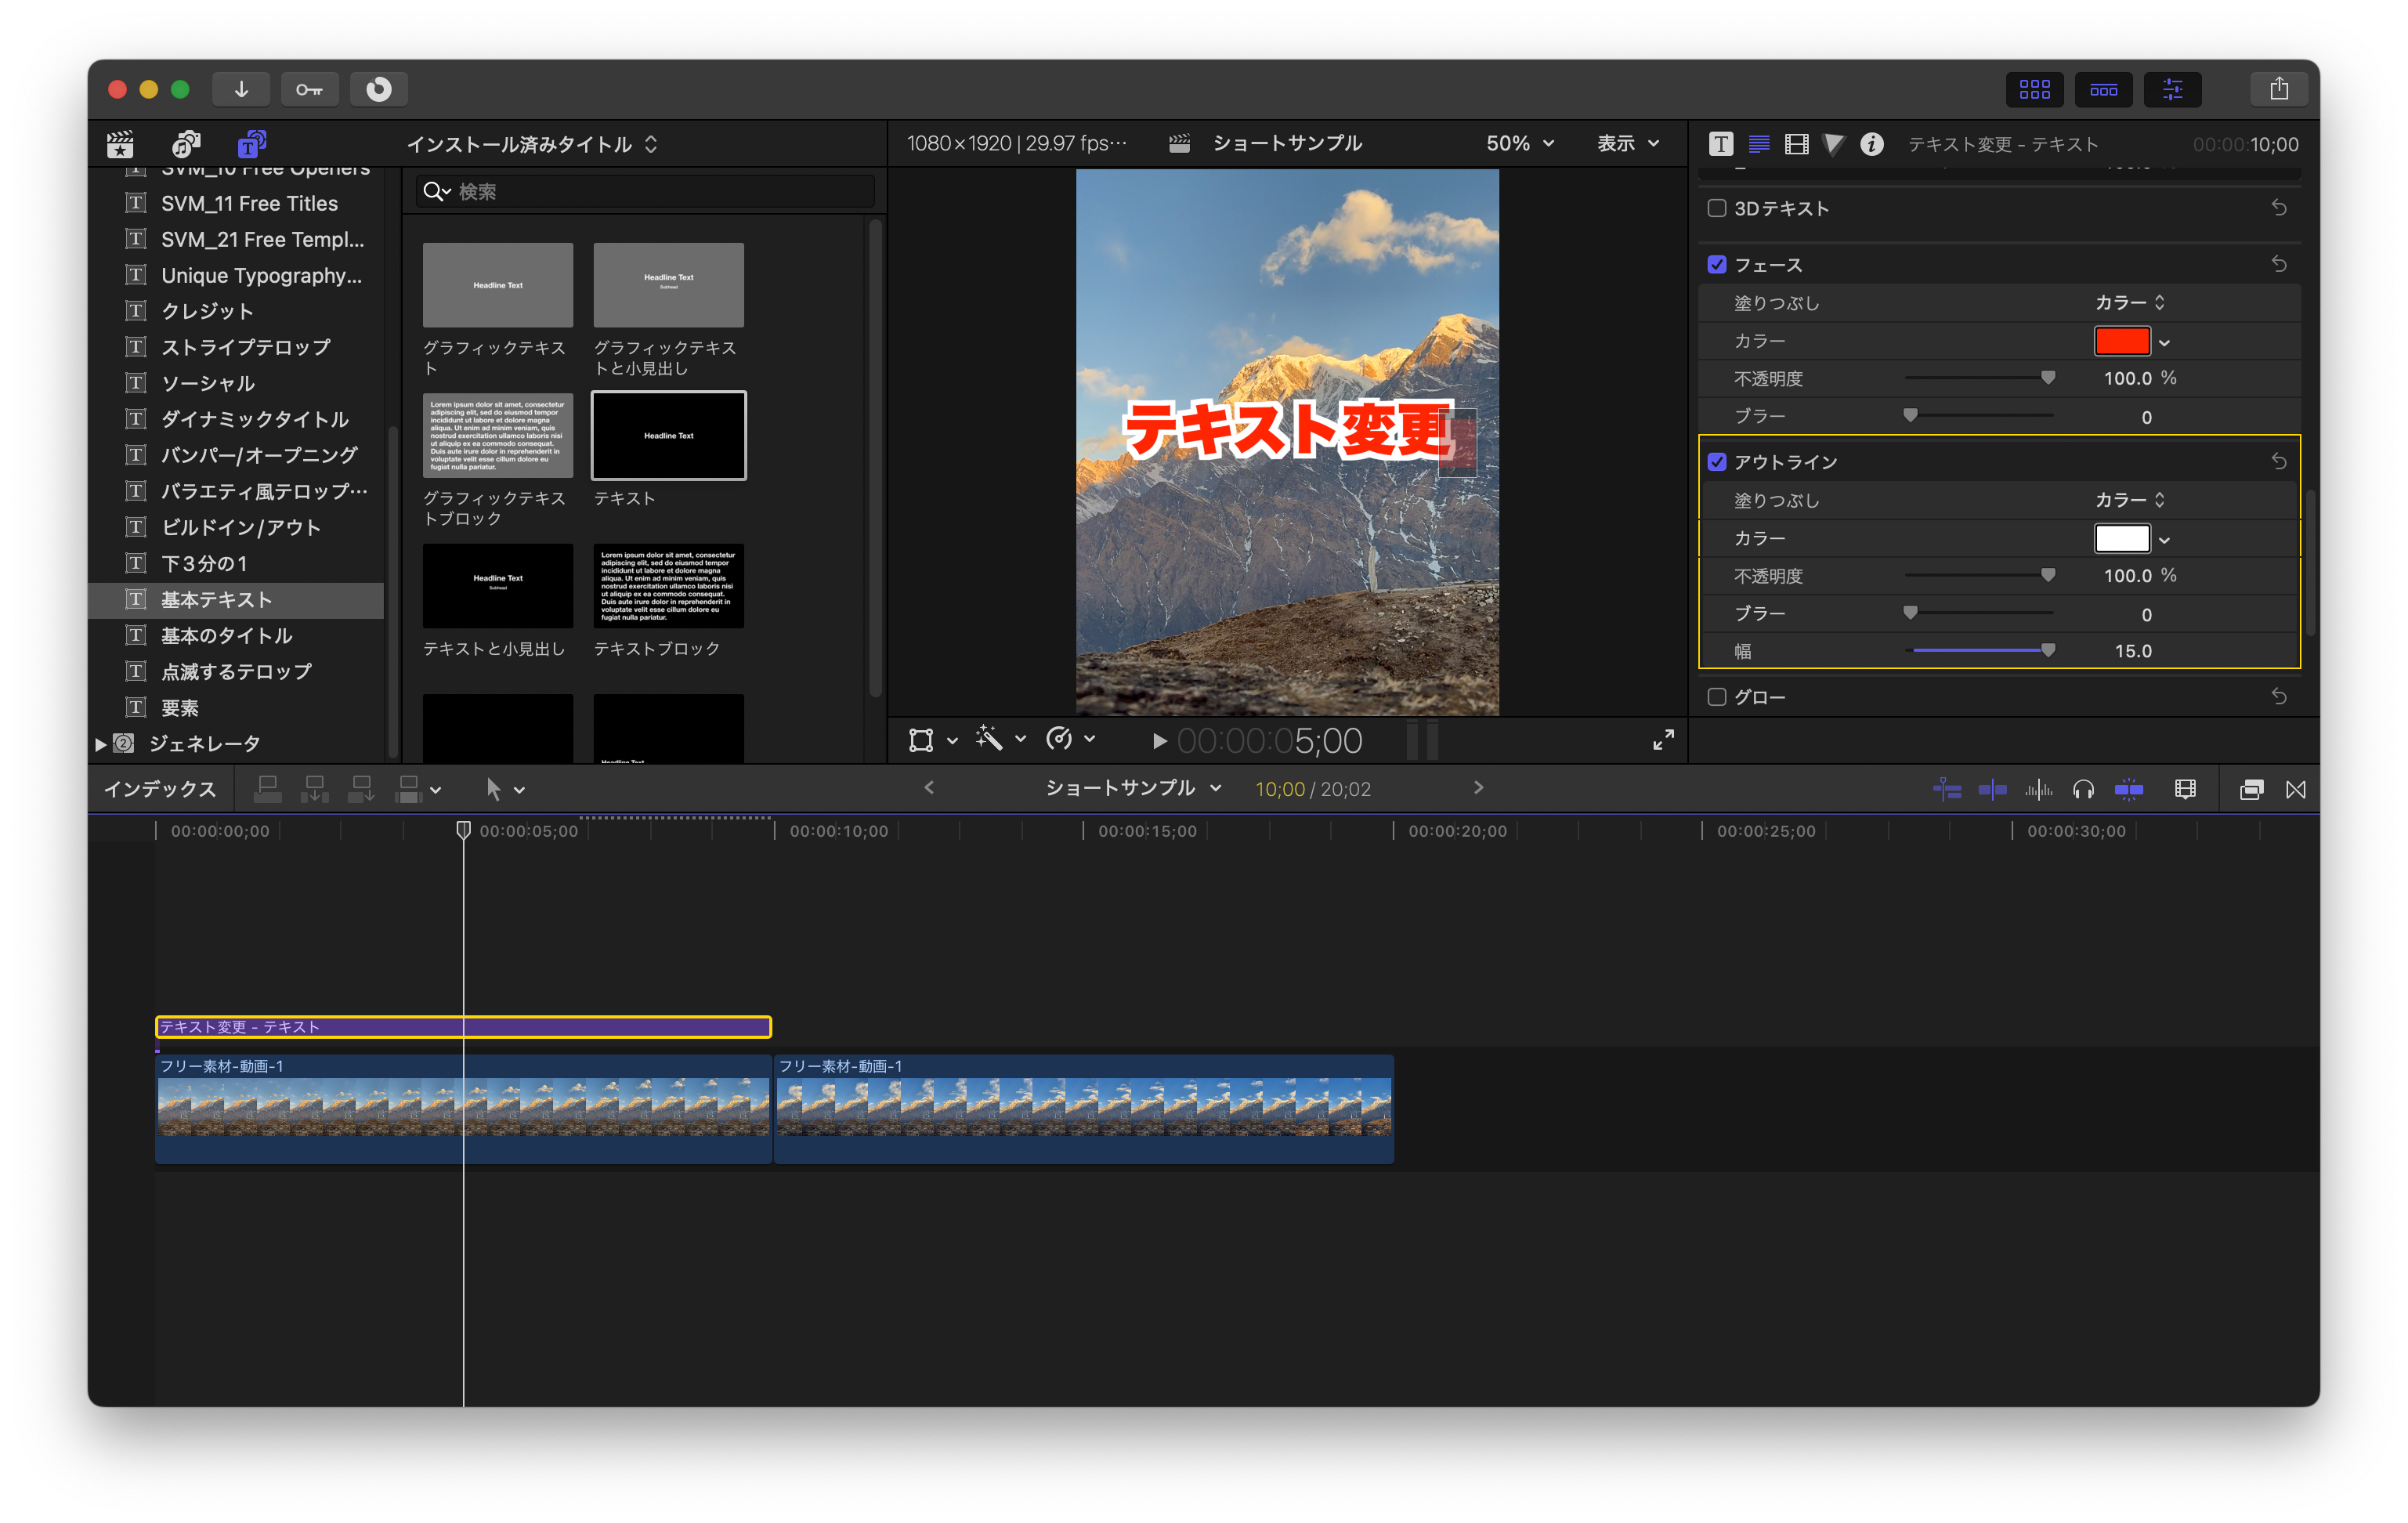This screenshot has width=2408, height=1523.
Task: Open the Share export icon
Action: click(x=2279, y=89)
